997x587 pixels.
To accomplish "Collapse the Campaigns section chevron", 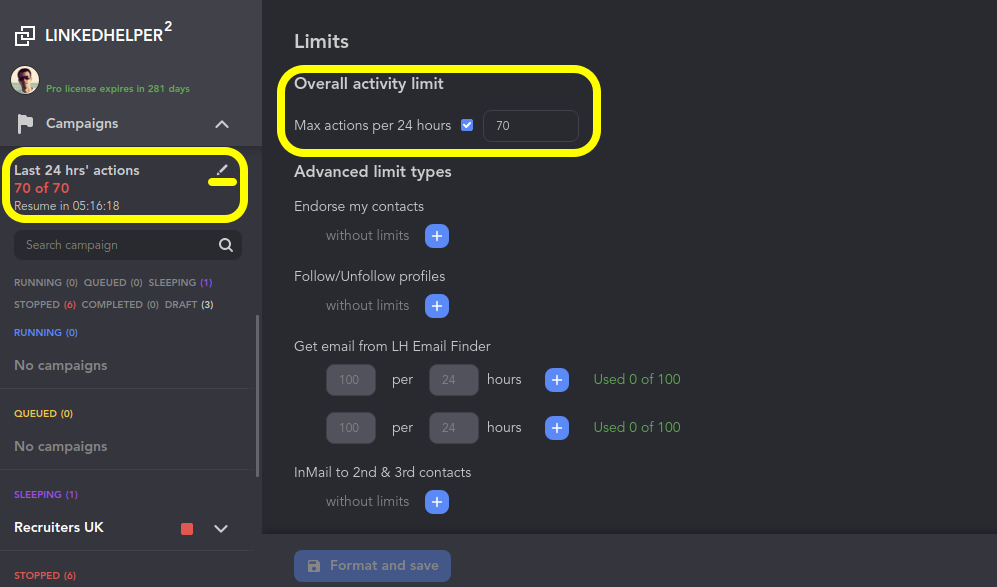I will tap(222, 124).
